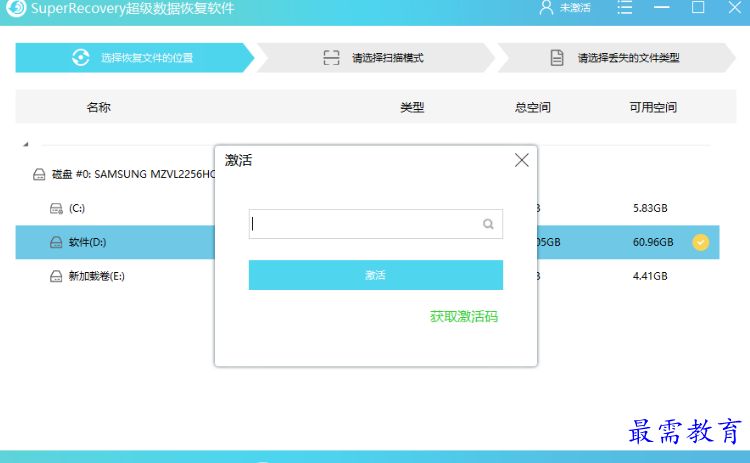Open the hamburger menu list icon

tap(625, 7)
